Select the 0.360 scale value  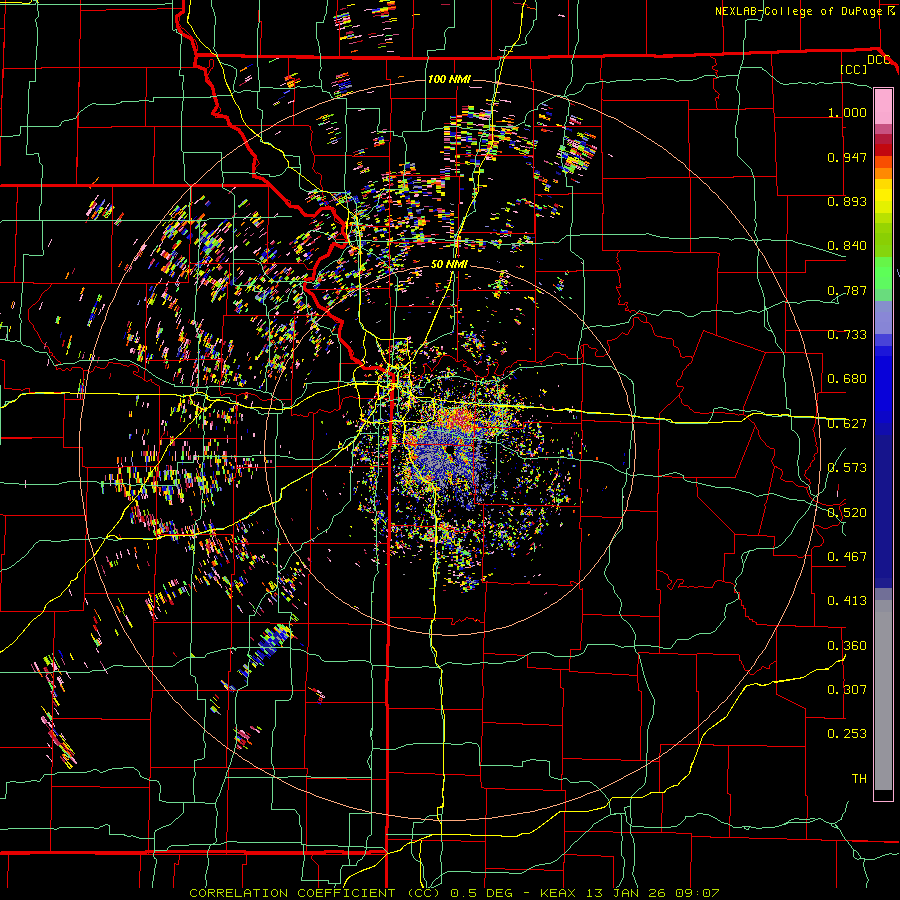click(x=847, y=646)
